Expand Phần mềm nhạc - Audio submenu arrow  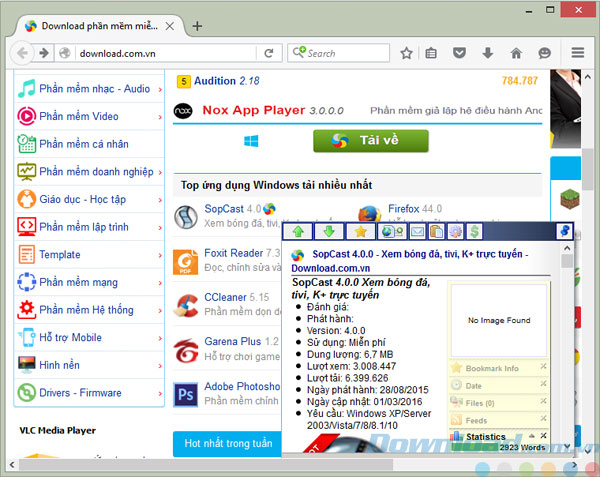point(160,90)
